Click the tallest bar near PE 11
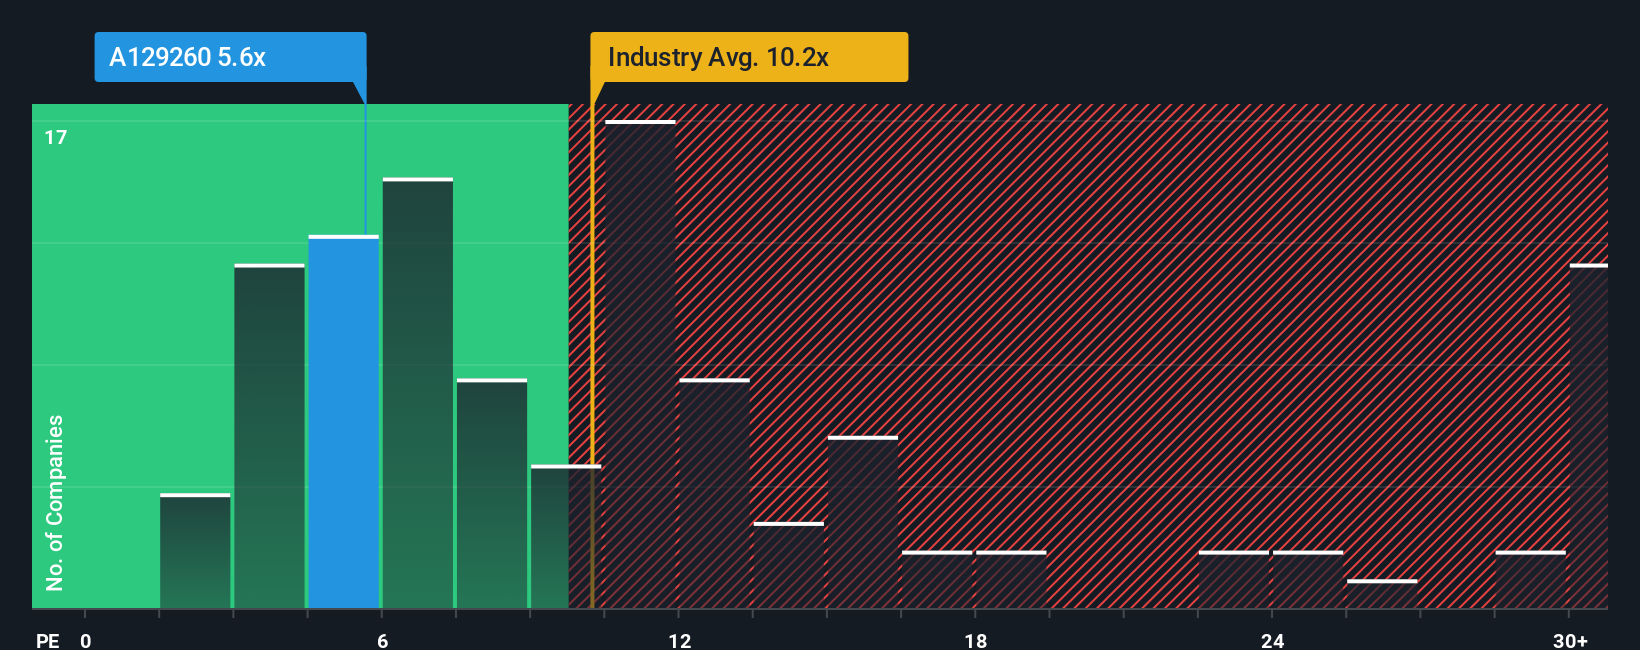Viewport: 1640px width, 650px height. coord(641,364)
